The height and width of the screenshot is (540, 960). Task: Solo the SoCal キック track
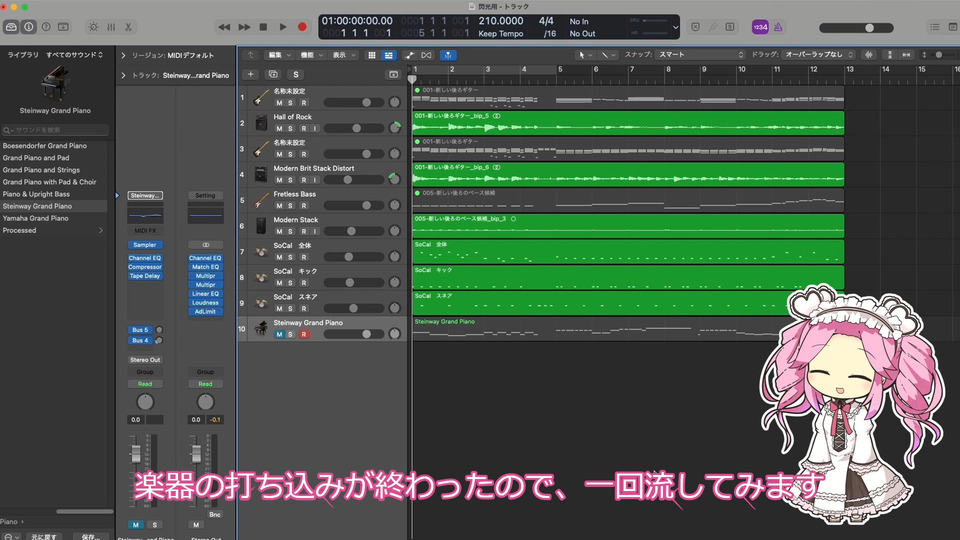click(x=291, y=283)
